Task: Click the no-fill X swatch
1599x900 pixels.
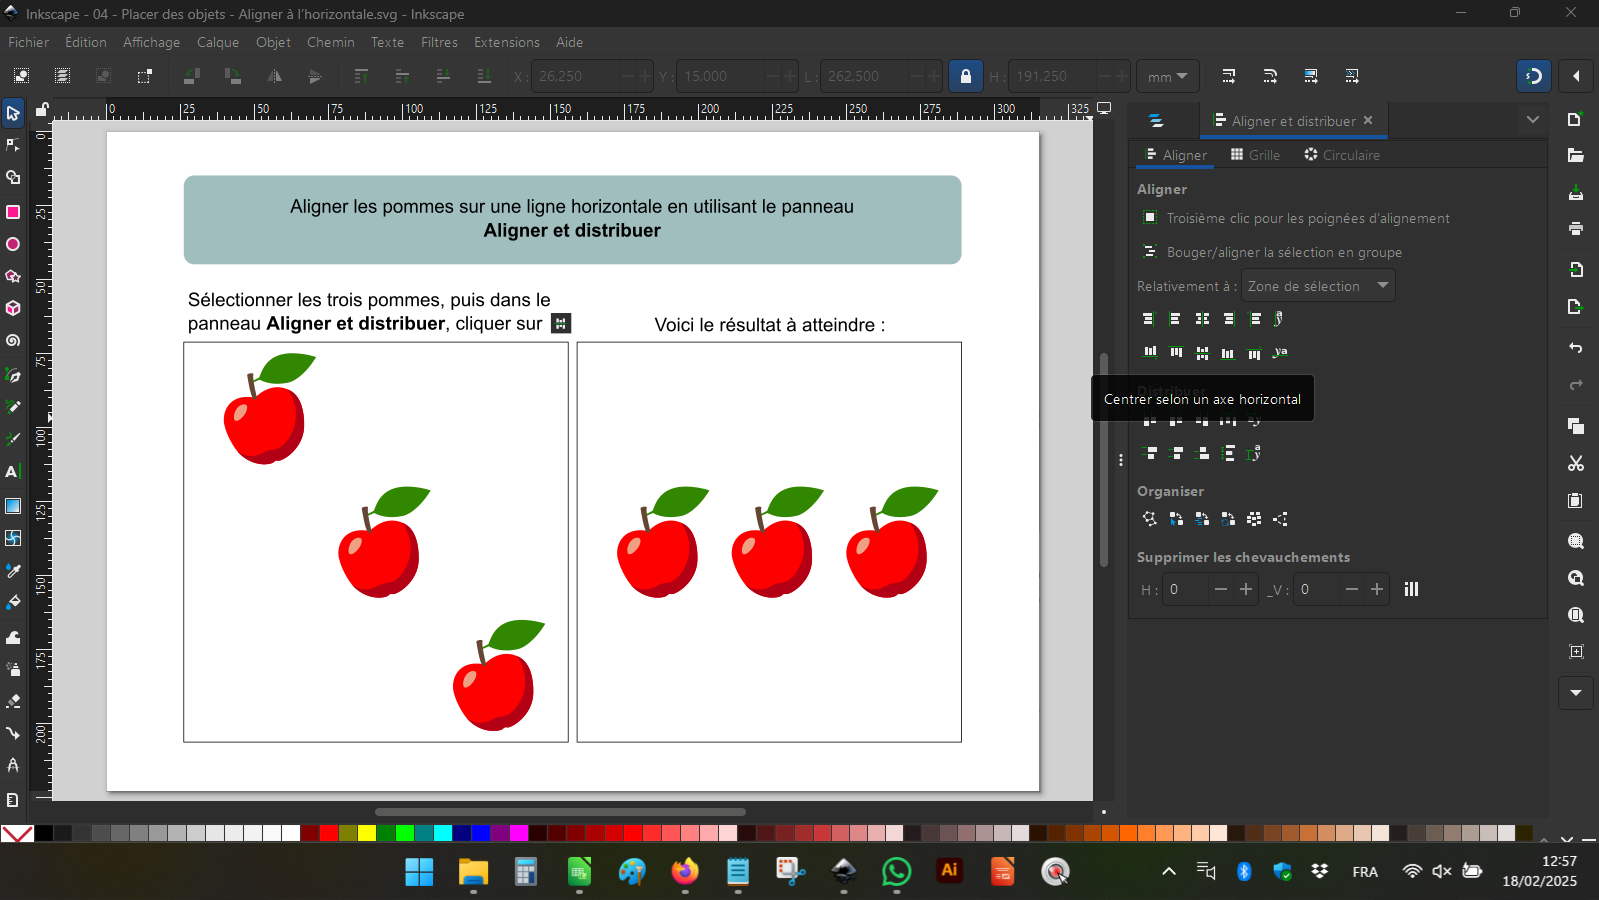Action: tap(17, 833)
